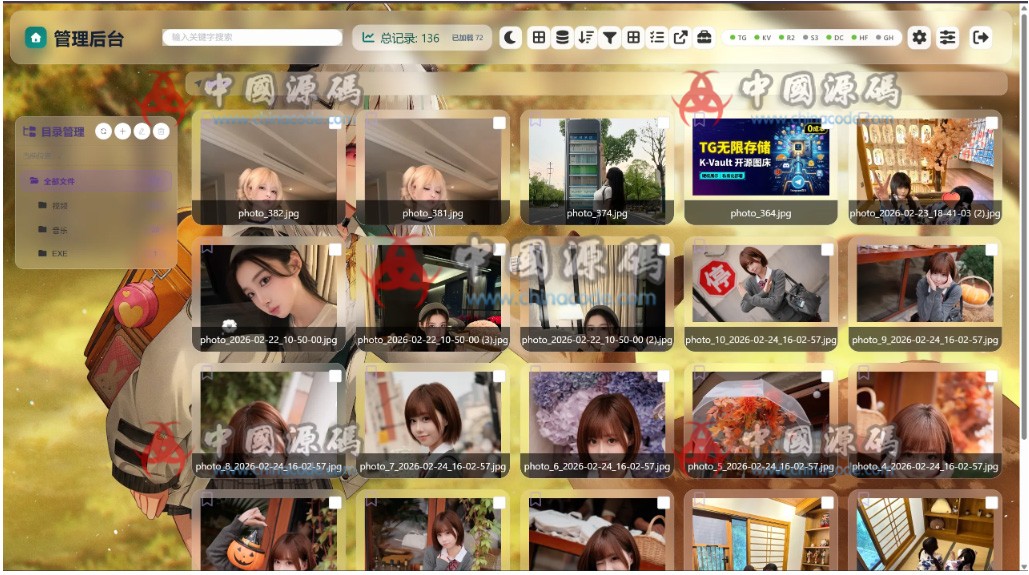Check the box on photo_2026-02-23_18-41-03 (2).jpg card
1029x575 pixels.
coord(992,123)
